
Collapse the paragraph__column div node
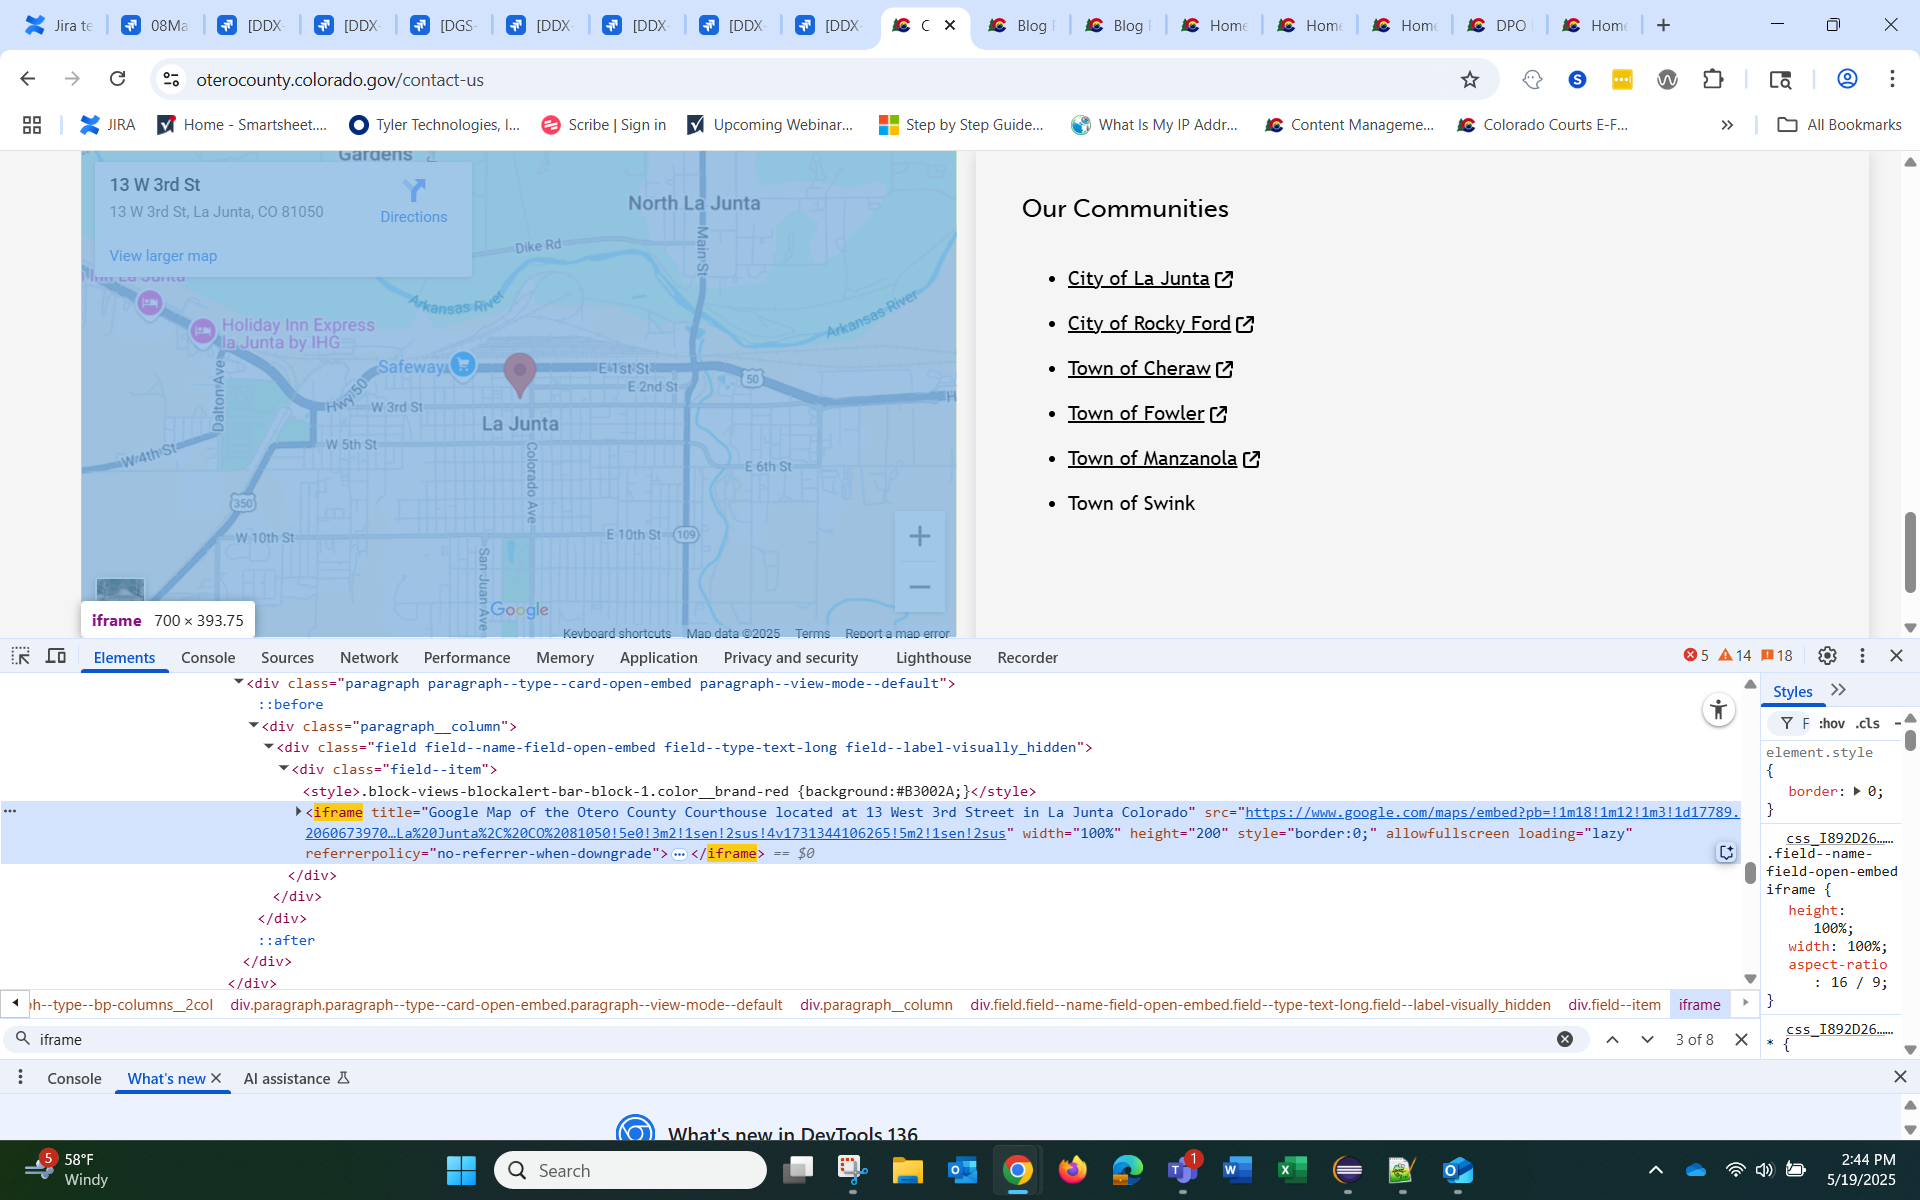click(x=254, y=725)
